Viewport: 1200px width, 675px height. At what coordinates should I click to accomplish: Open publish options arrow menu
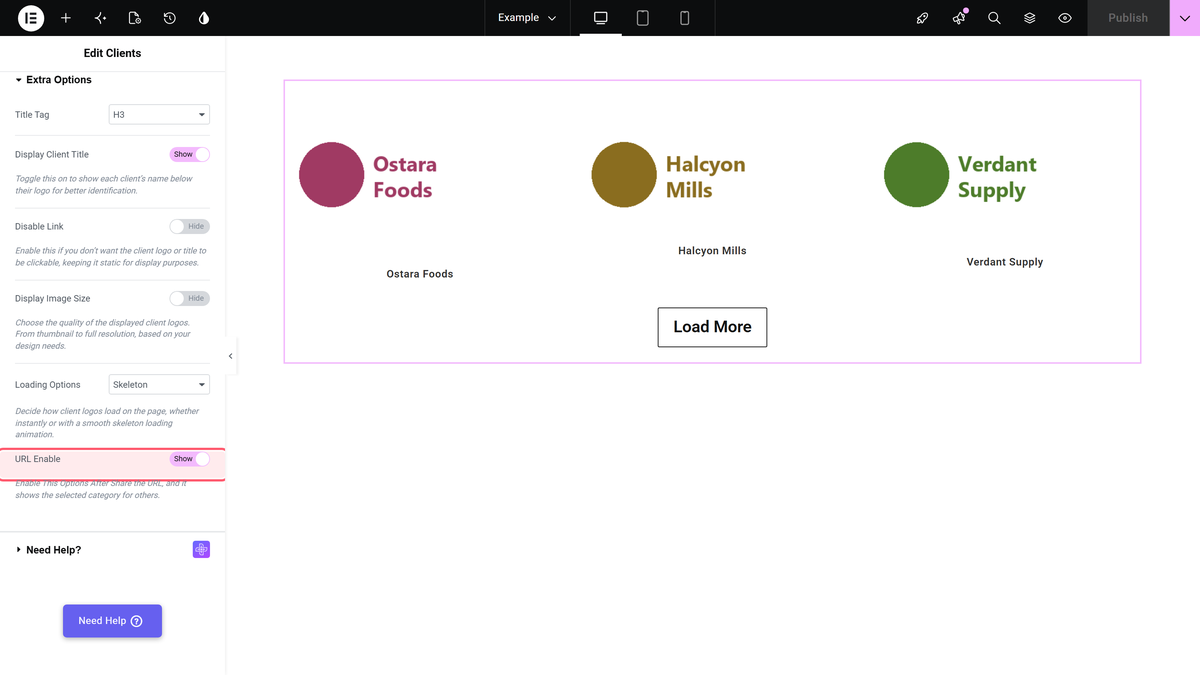click(1185, 18)
